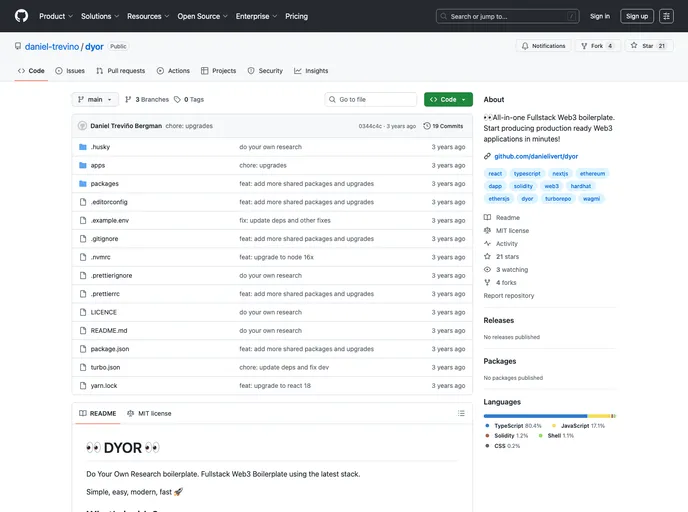Image resolution: width=688 pixels, height=512 pixels.
Task: Click the star icon next to 21 stars
Action: 487,257
